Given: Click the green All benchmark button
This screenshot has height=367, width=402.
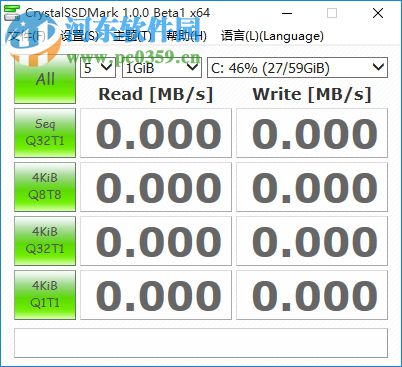Looking at the screenshot, I should pos(45,79).
